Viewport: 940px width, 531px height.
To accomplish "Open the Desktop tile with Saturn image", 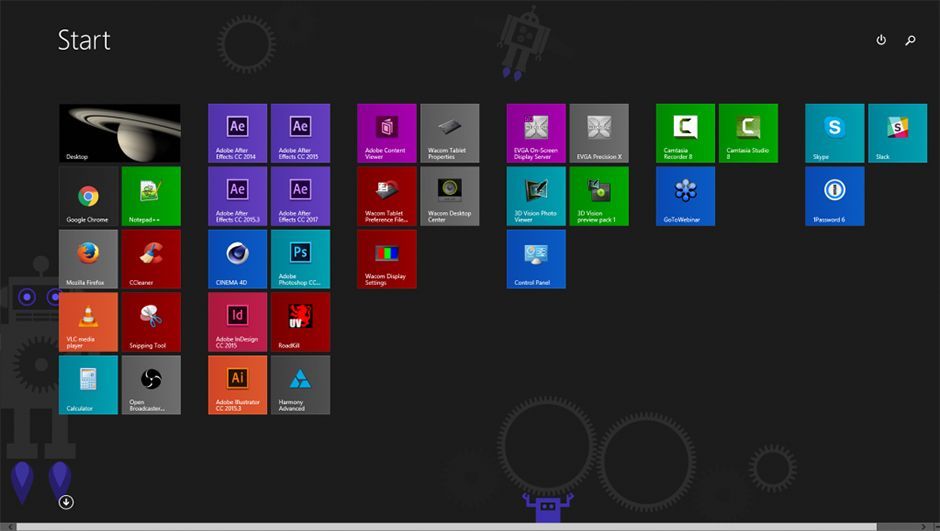I will click(x=120, y=133).
